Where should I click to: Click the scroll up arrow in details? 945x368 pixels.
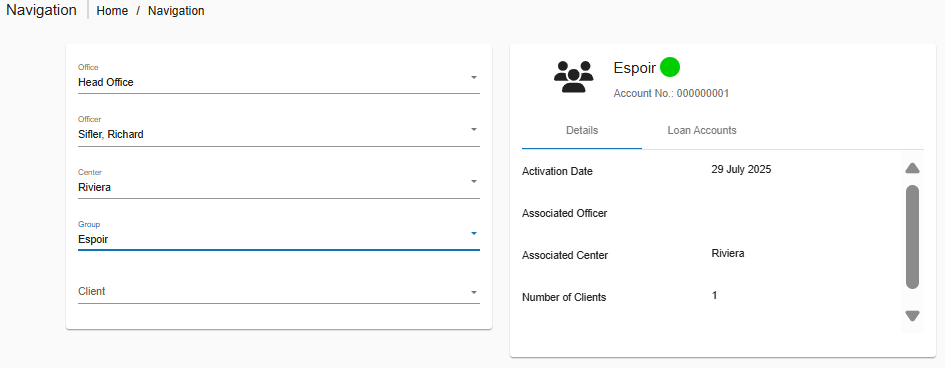[x=912, y=168]
